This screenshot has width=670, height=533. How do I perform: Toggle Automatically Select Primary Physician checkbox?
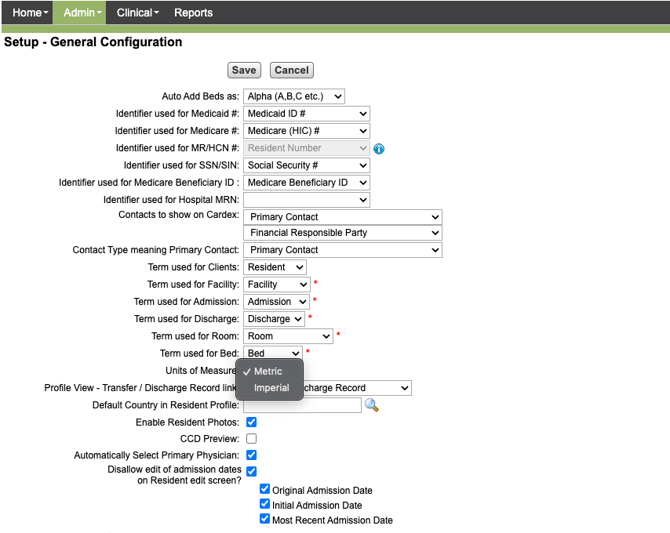[251, 455]
